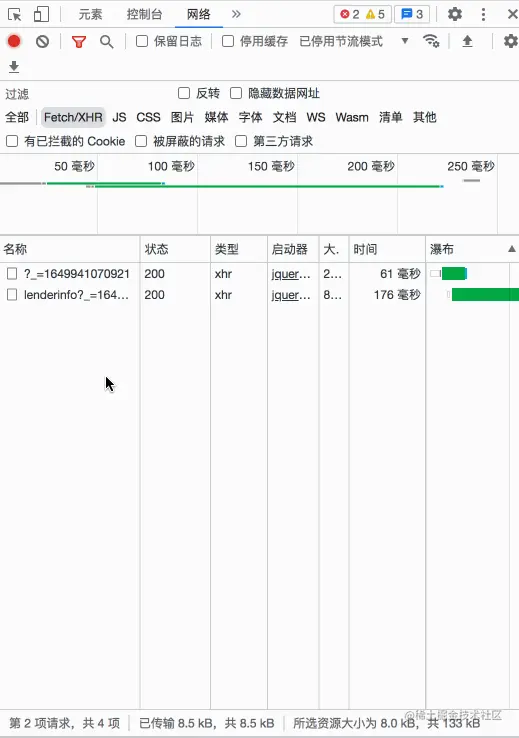The height and width of the screenshot is (738, 519).
Task: Select the ?_=1649941070921 request name
Action: (x=77, y=274)
